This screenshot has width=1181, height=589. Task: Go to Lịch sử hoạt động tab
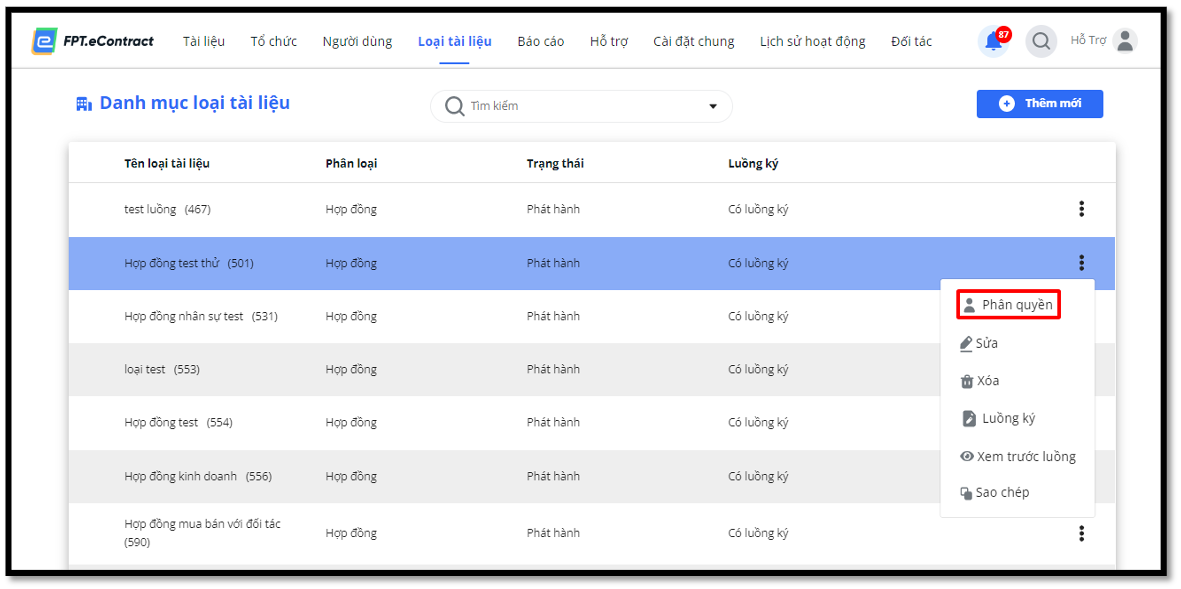(813, 41)
